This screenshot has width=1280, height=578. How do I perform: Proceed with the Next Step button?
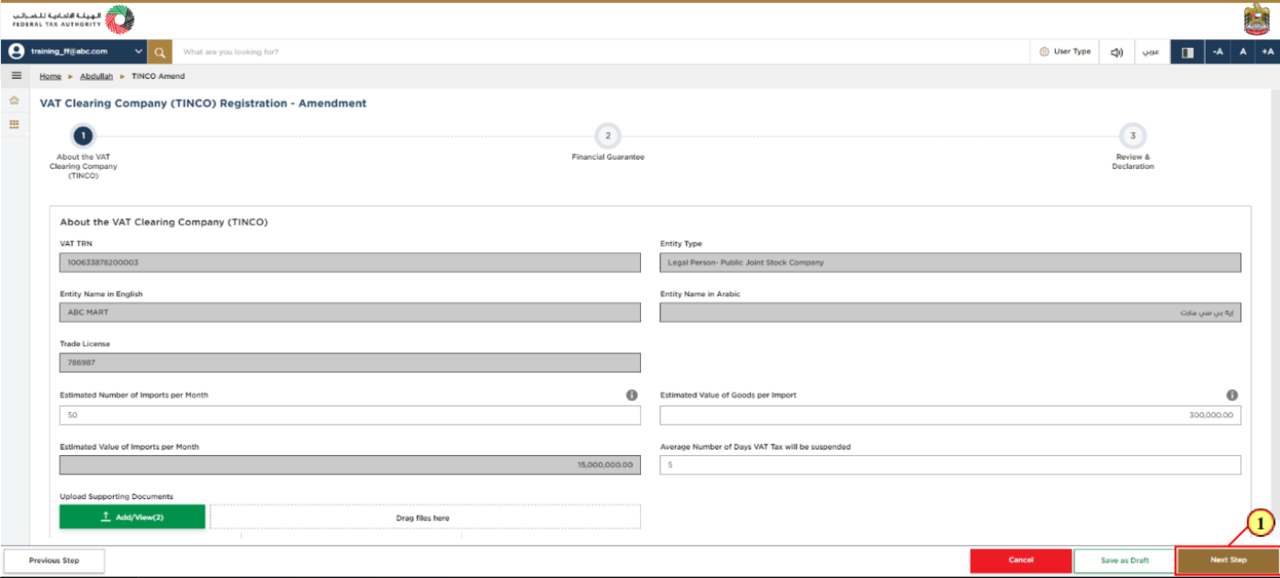click(1228, 560)
